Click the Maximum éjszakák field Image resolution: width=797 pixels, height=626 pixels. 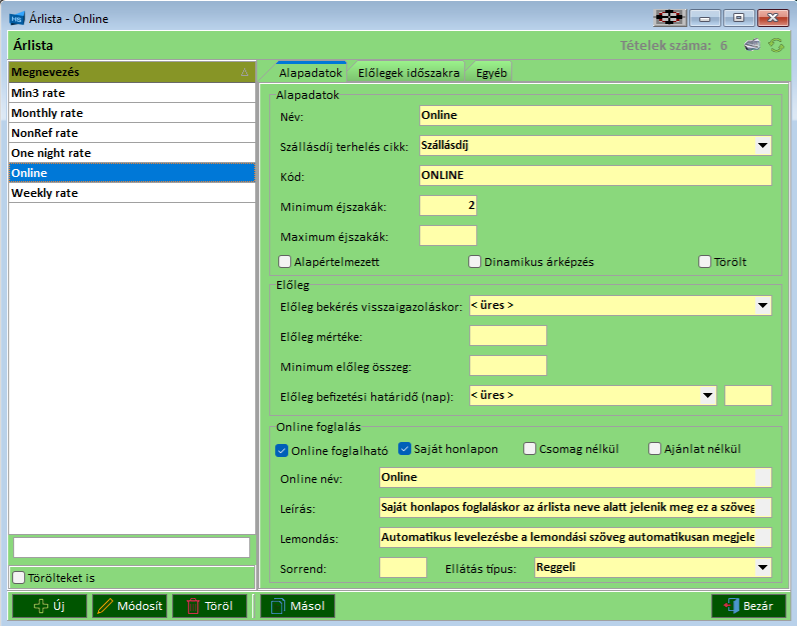point(448,236)
